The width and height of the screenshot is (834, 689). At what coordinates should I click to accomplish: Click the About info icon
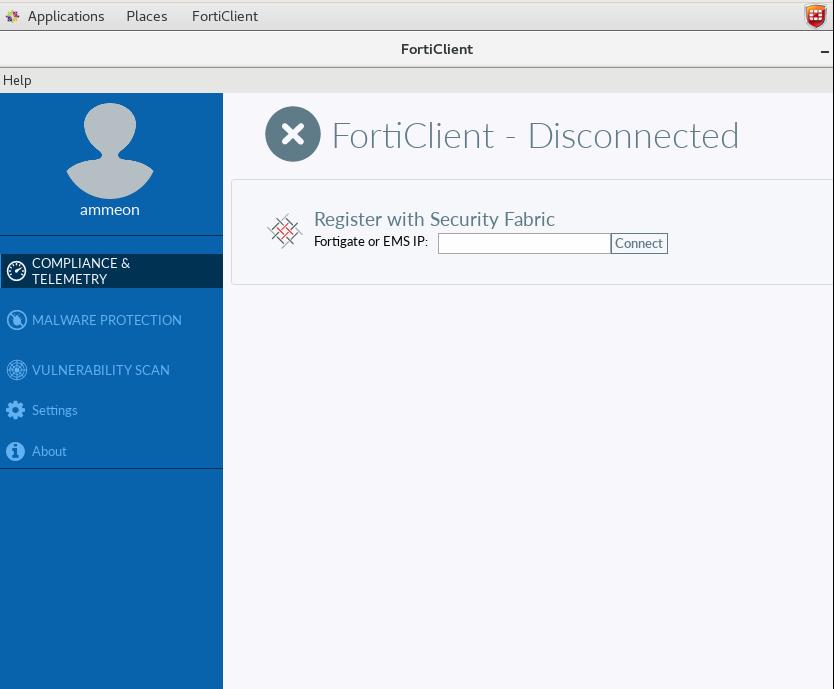tap(15, 451)
